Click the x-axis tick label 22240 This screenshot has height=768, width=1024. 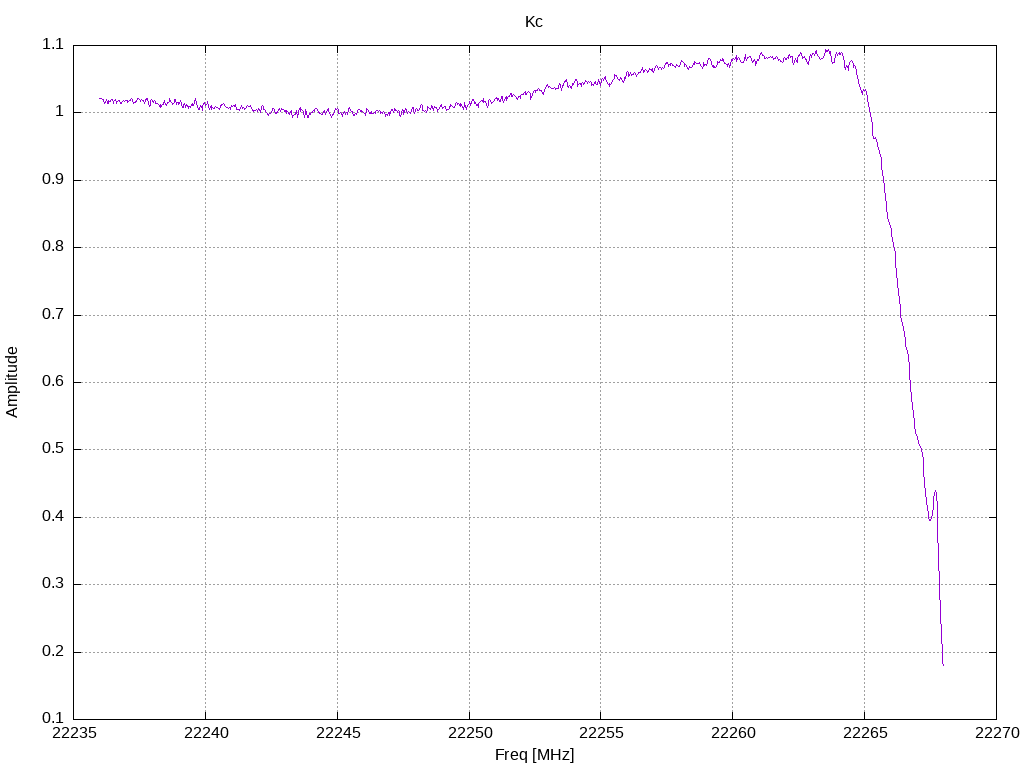pos(206,733)
